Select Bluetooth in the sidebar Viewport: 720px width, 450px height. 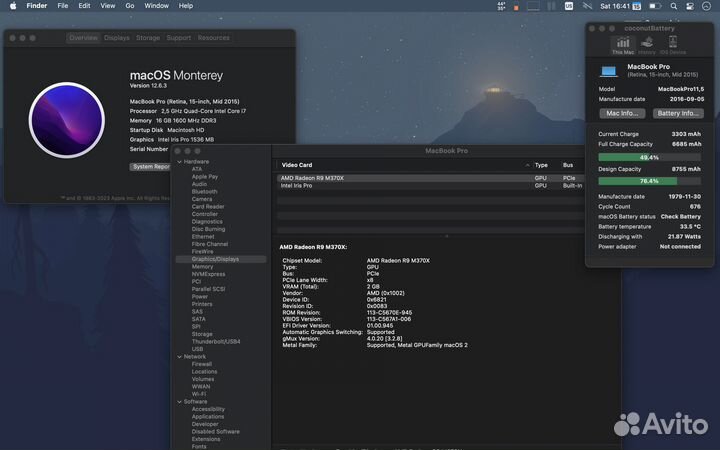click(x=204, y=192)
